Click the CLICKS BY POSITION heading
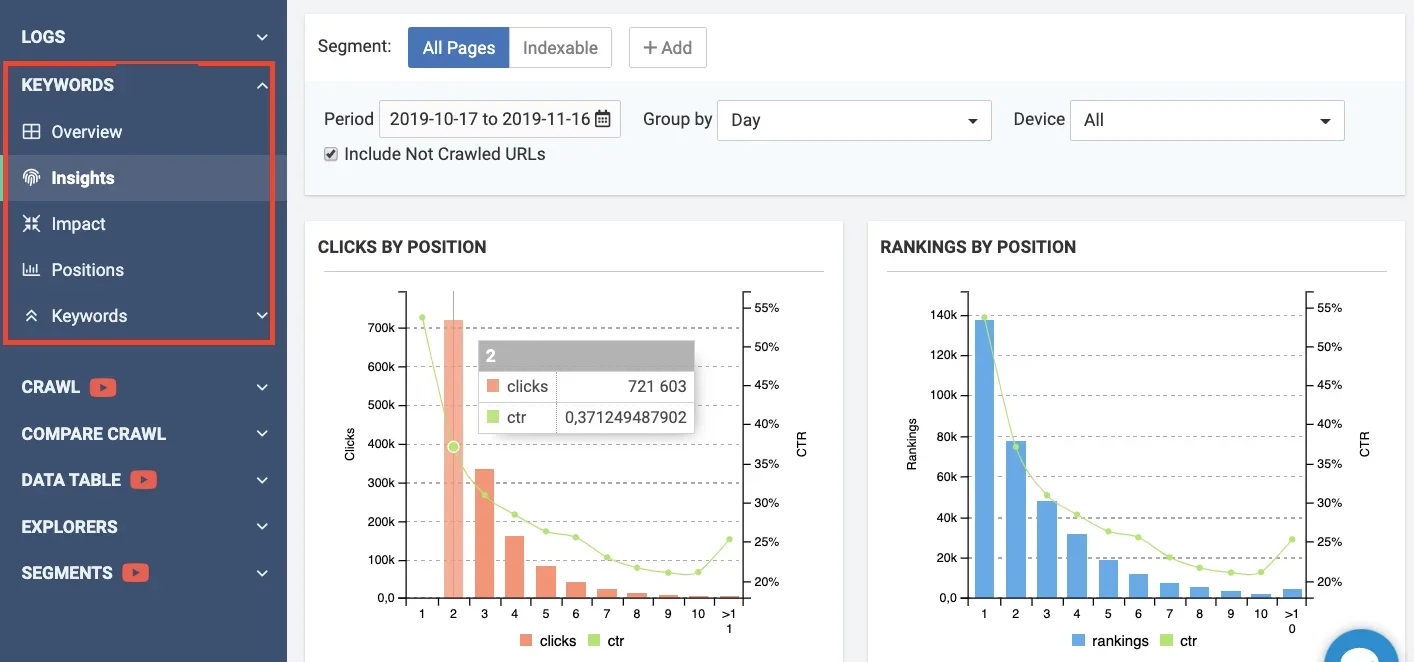The width and height of the screenshot is (1414, 662). coord(402,247)
